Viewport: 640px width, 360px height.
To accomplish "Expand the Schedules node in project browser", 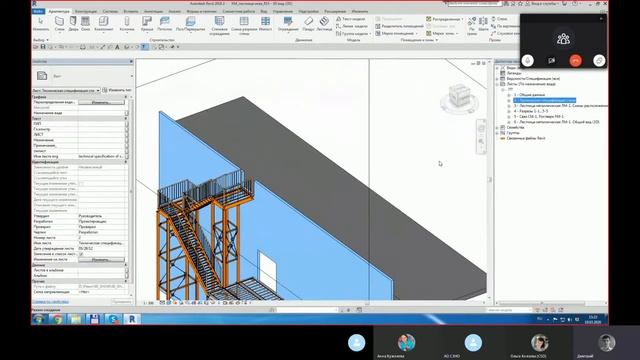I will [498, 78].
